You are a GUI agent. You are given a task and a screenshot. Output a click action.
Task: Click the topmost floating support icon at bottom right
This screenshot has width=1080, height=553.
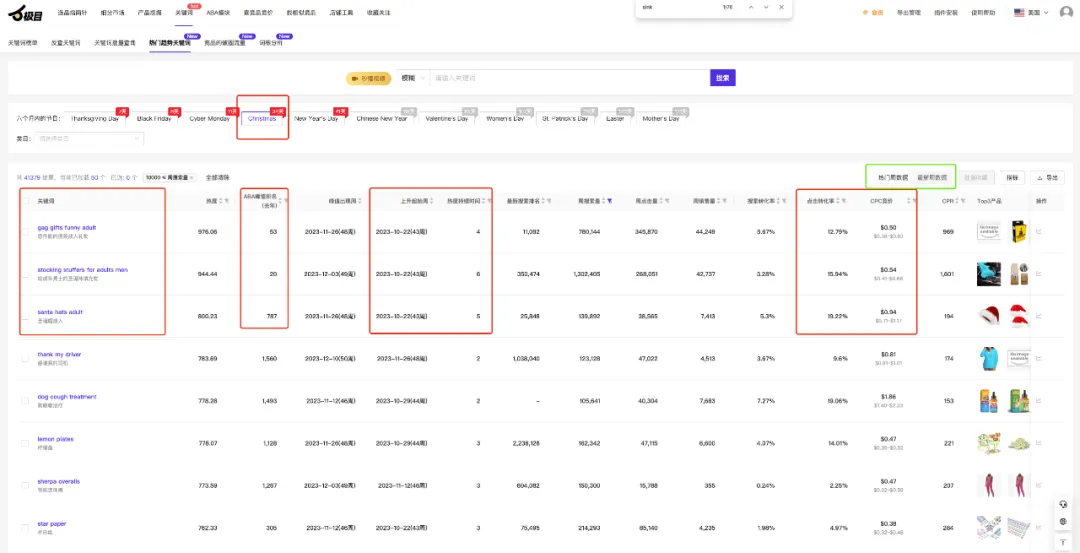[1063, 505]
